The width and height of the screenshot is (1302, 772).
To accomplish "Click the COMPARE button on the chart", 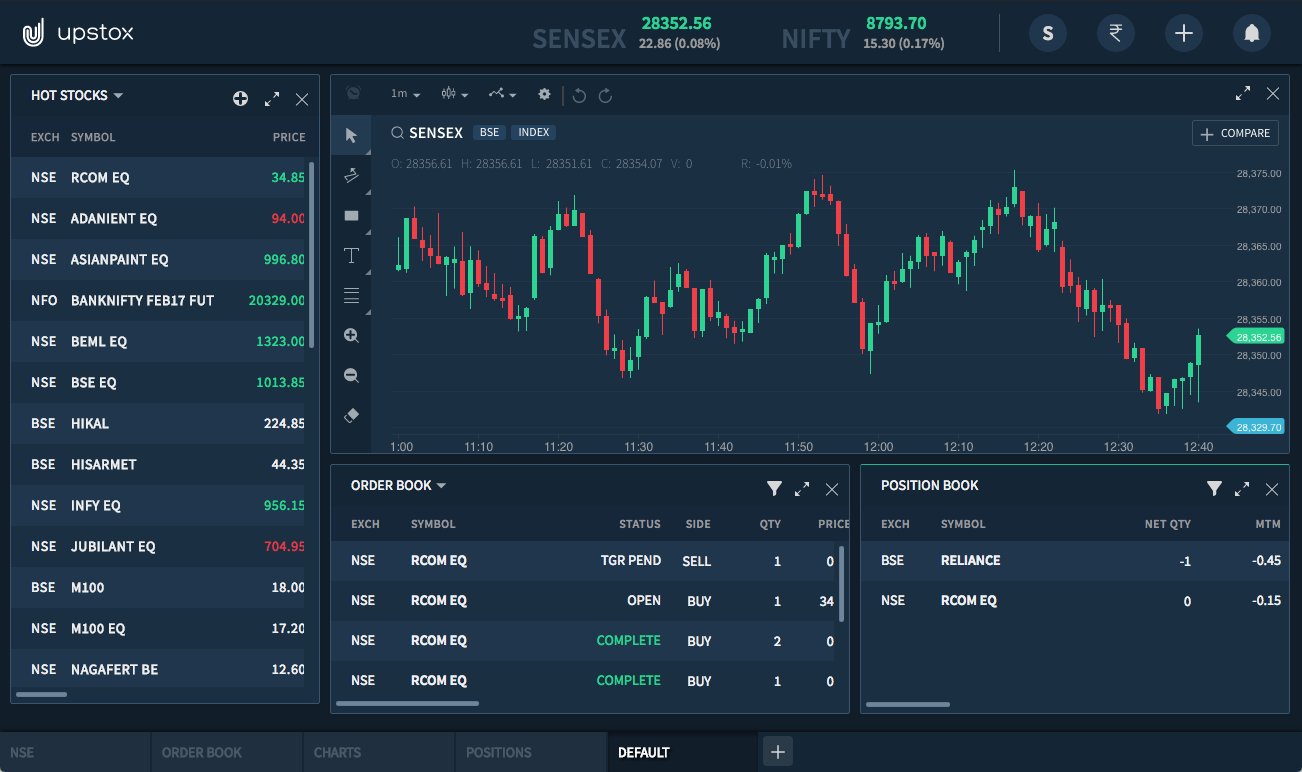I will (1235, 132).
